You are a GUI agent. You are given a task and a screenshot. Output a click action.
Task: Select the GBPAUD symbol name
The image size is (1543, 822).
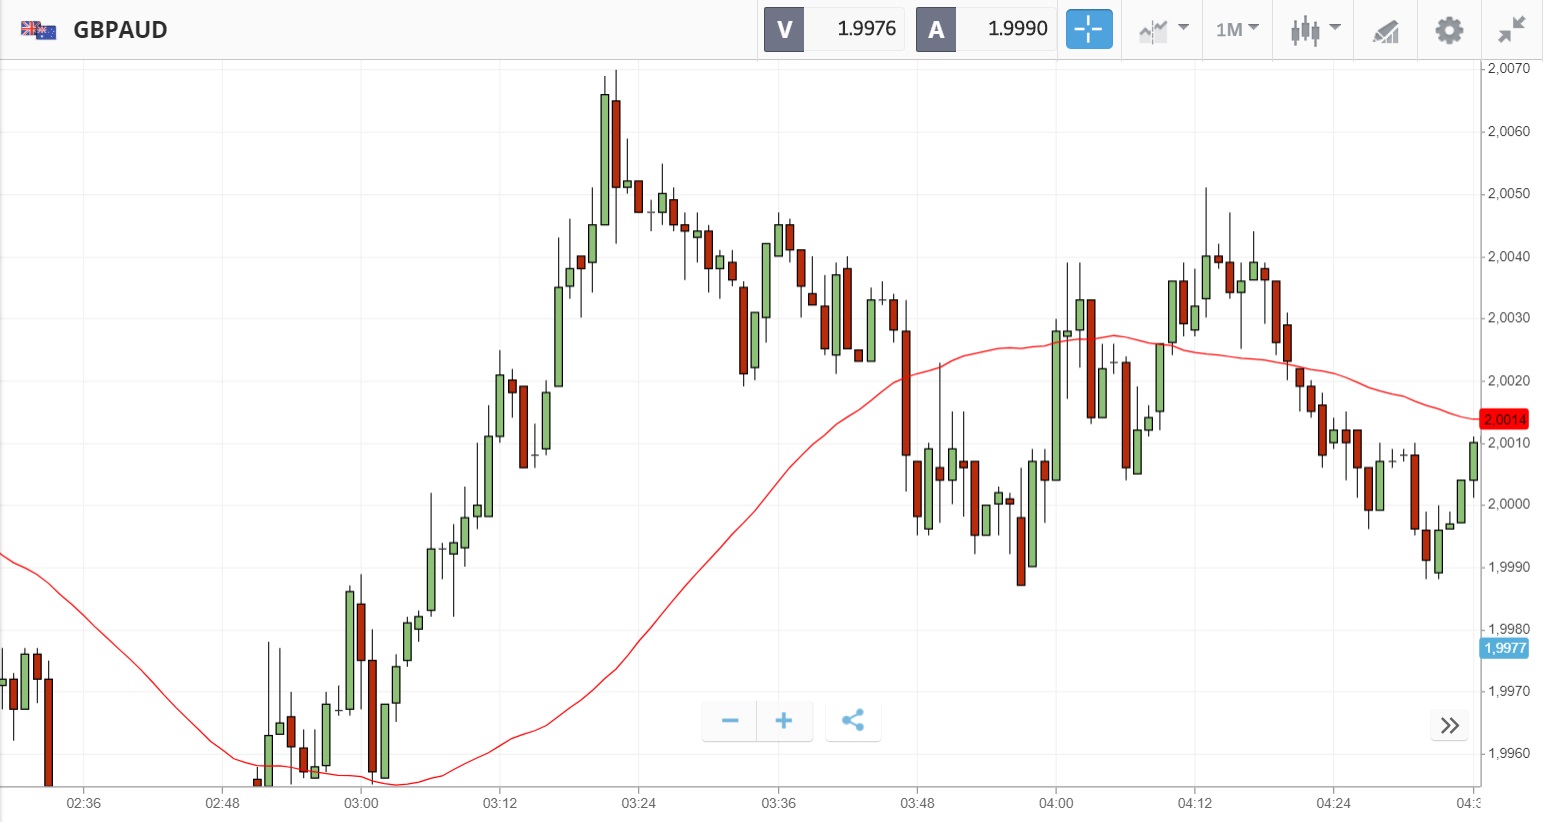tap(120, 30)
